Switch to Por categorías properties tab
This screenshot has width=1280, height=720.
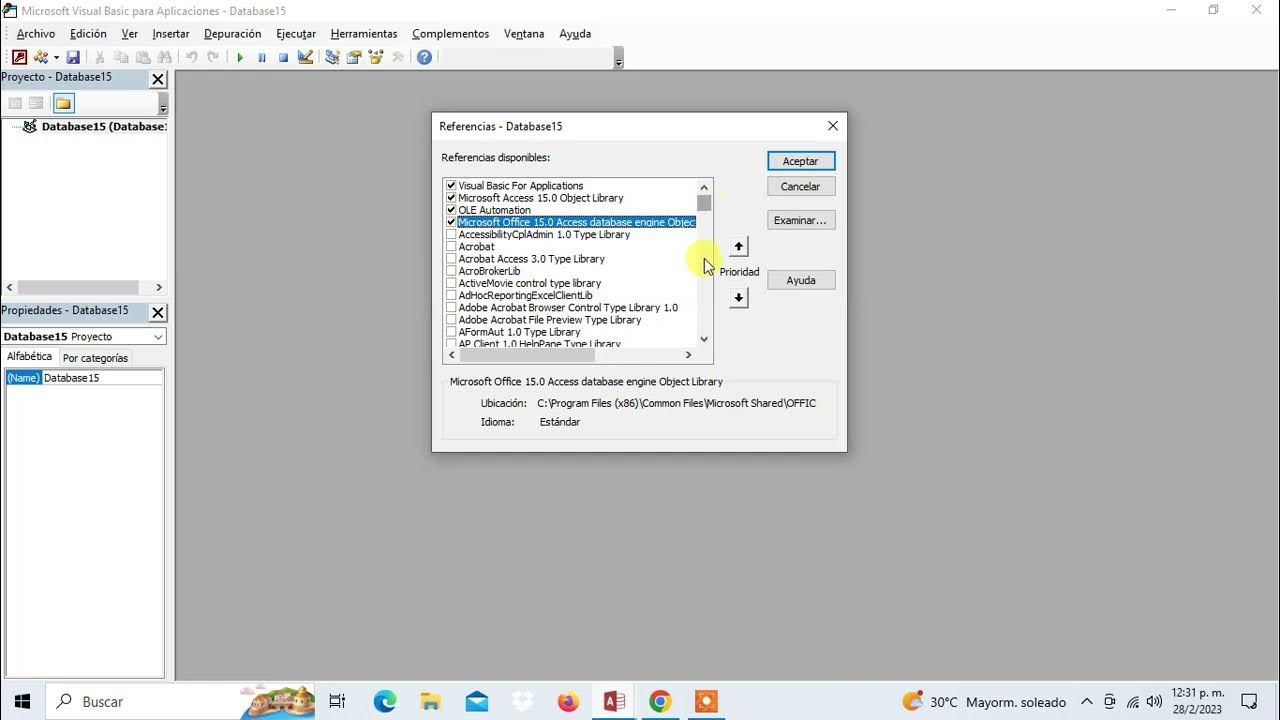click(x=95, y=358)
